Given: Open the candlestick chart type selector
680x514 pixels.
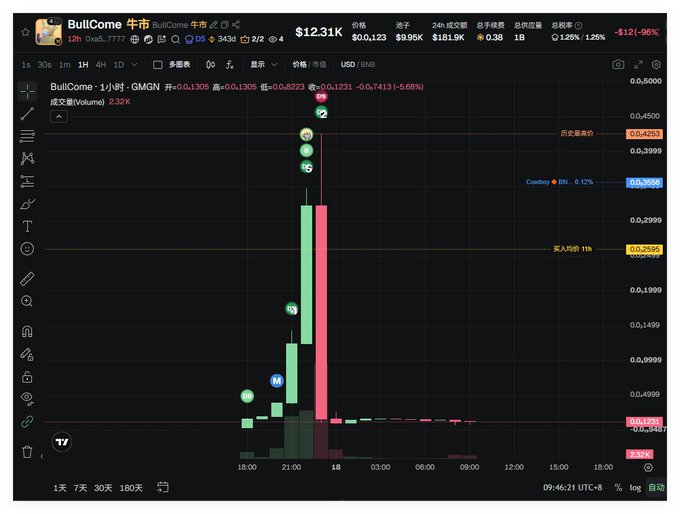Looking at the screenshot, I should coord(210,65).
